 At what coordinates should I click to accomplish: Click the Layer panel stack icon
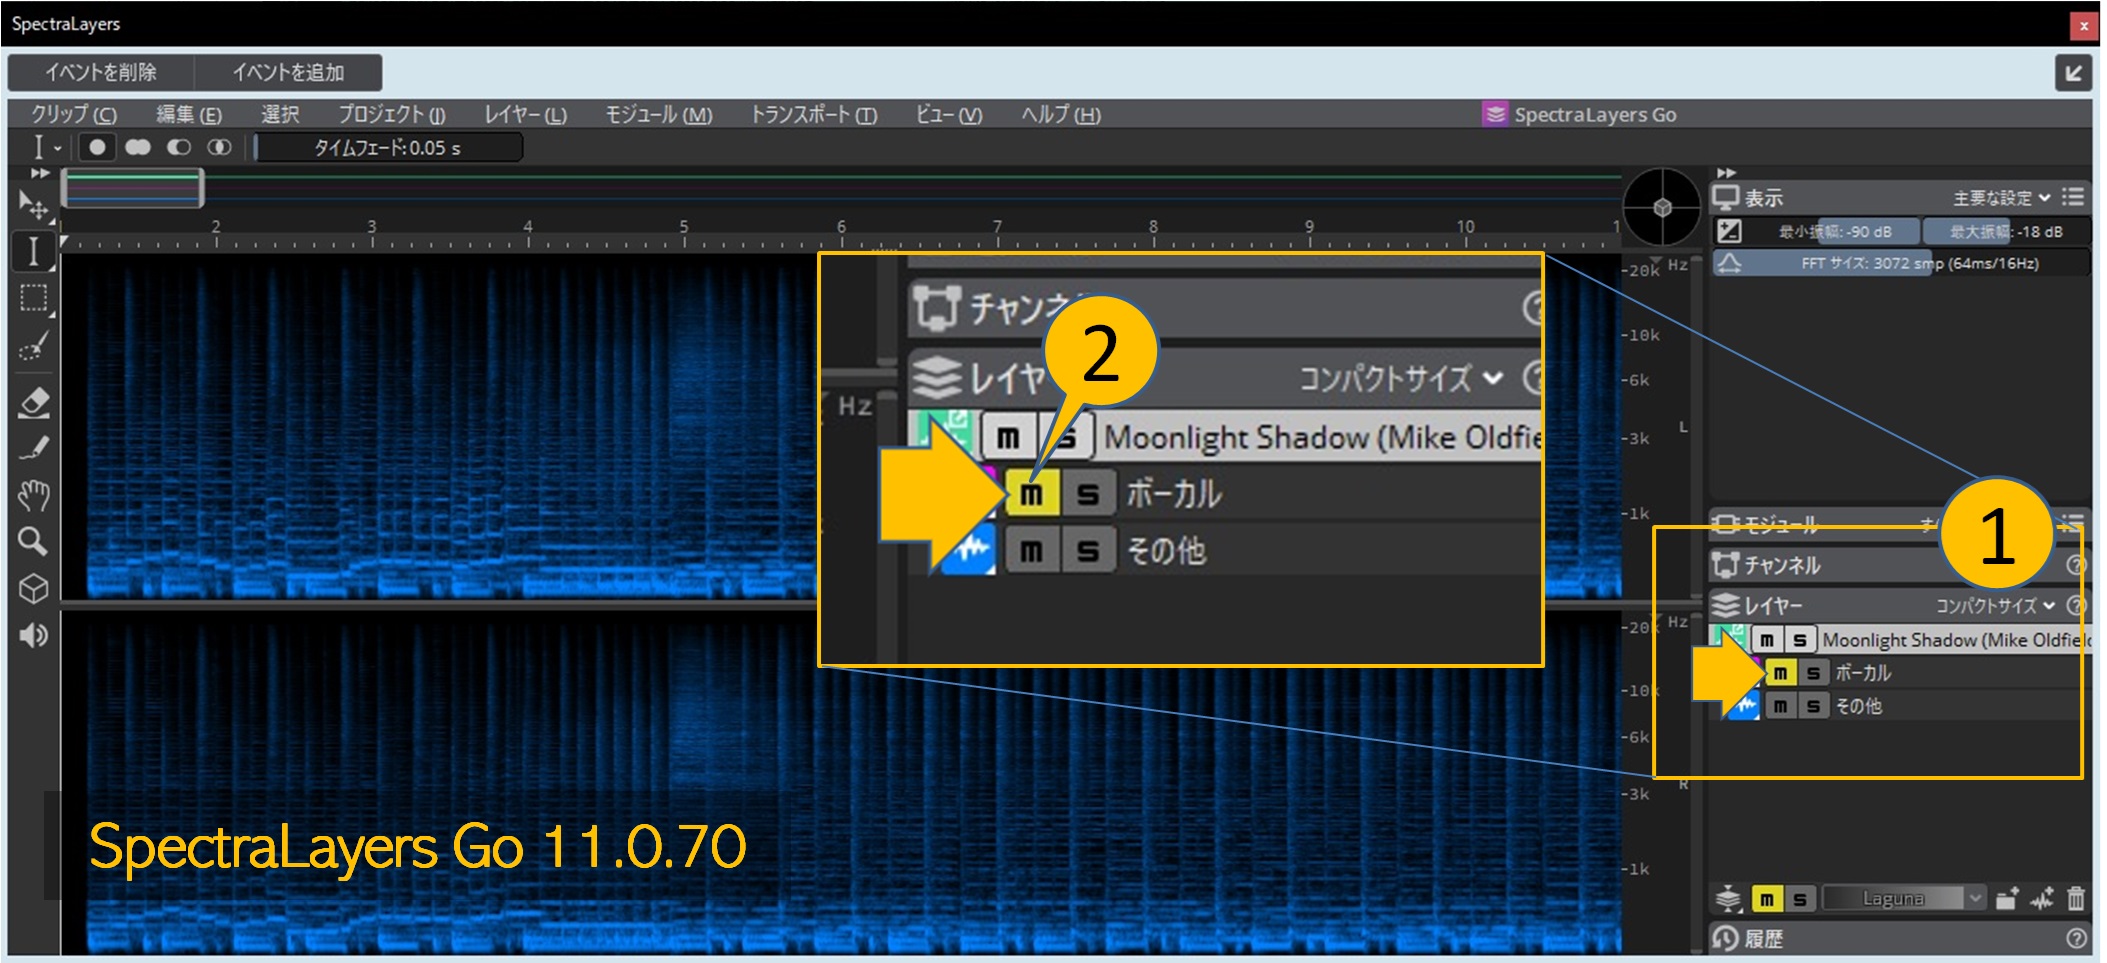(1726, 605)
